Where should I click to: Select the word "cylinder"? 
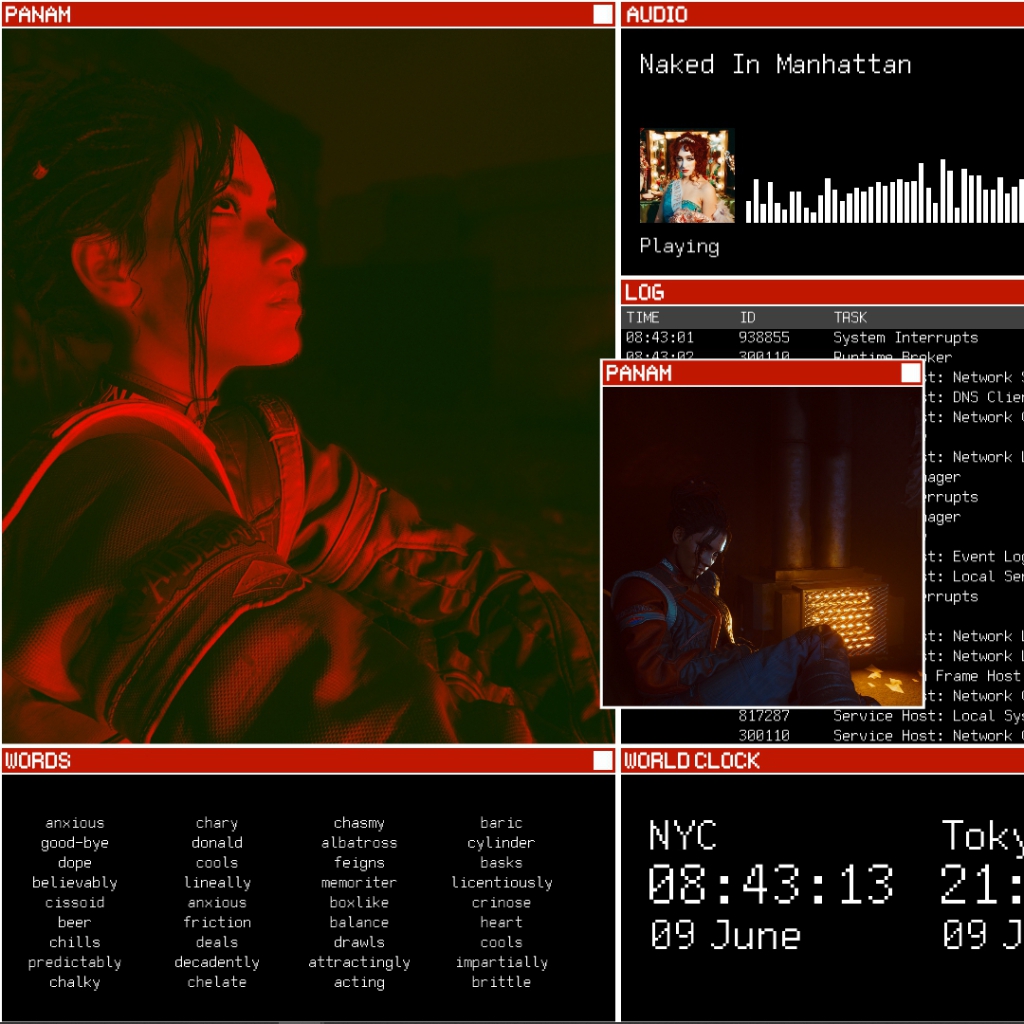click(501, 843)
